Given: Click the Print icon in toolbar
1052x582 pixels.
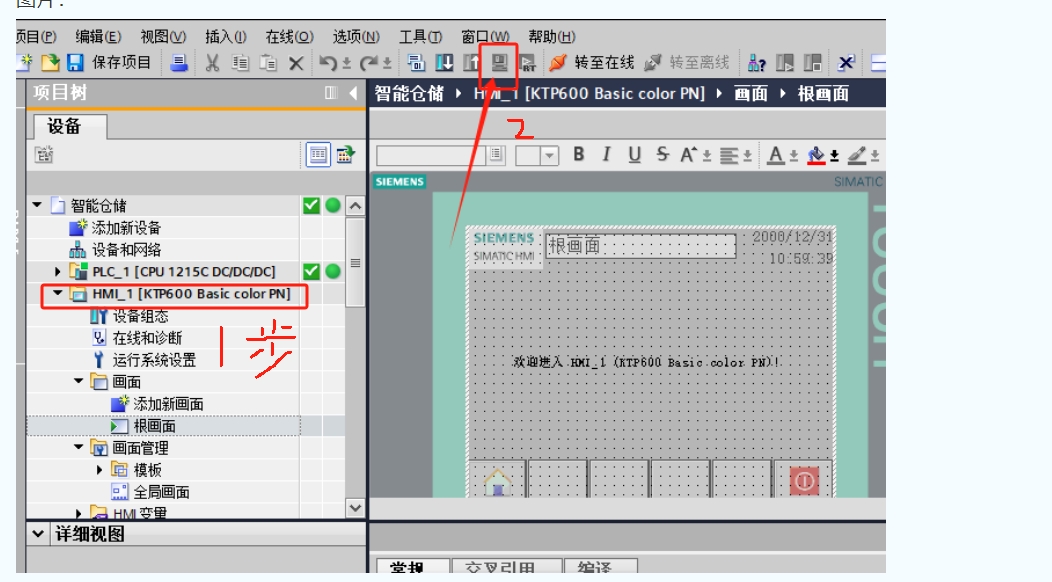Looking at the screenshot, I should pos(178,63).
